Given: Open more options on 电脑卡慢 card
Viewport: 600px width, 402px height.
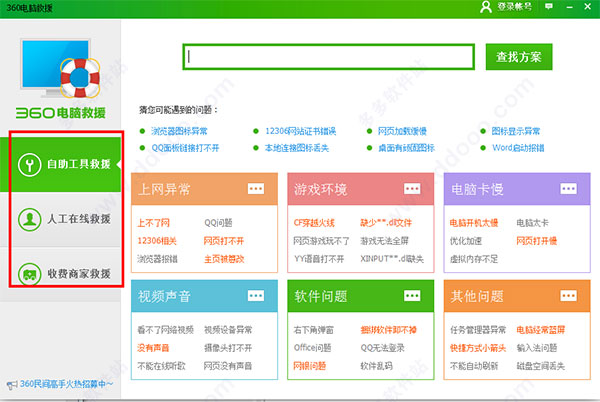Looking at the screenshot, I should pos(568,189).
